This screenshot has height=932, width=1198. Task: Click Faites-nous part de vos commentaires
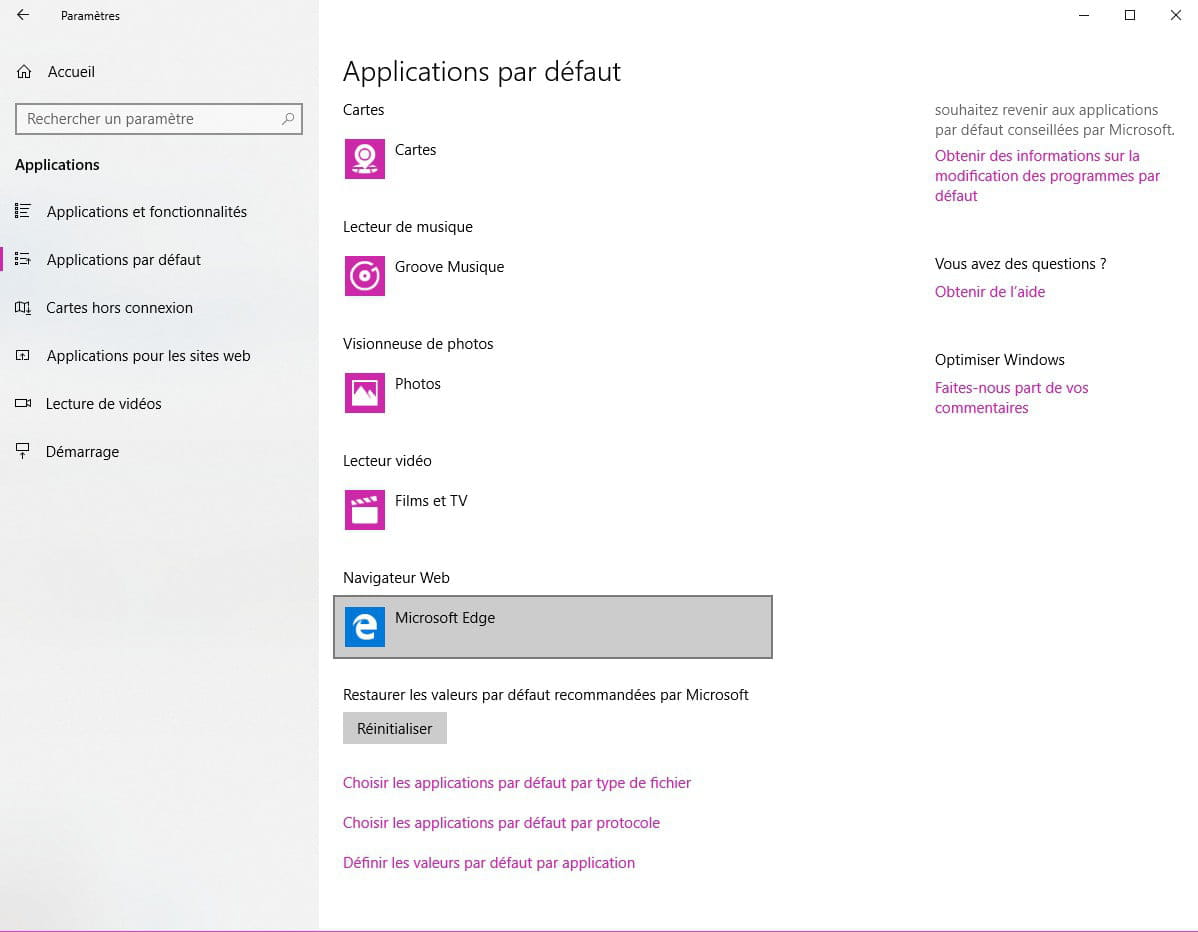pyautogui.click(x=1011, y=397)
